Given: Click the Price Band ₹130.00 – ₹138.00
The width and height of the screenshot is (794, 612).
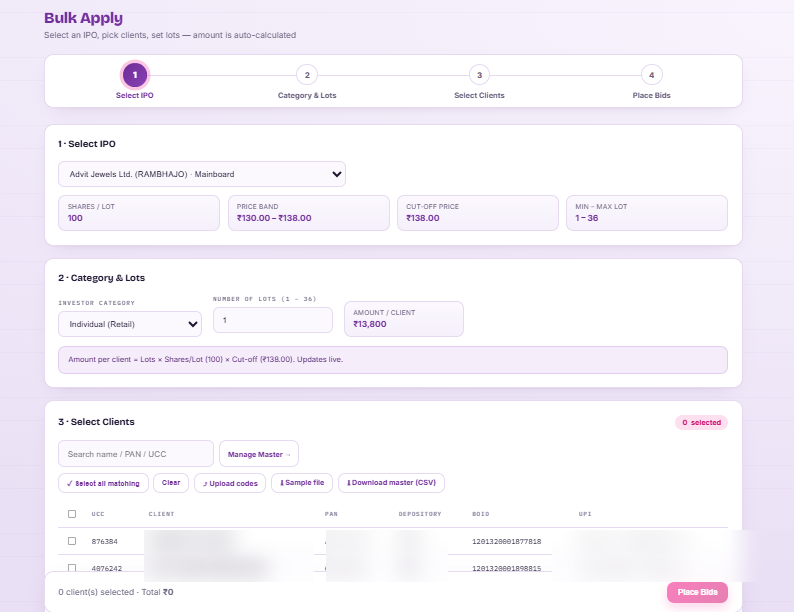Looking at the screenshot, I should [274, 218].
